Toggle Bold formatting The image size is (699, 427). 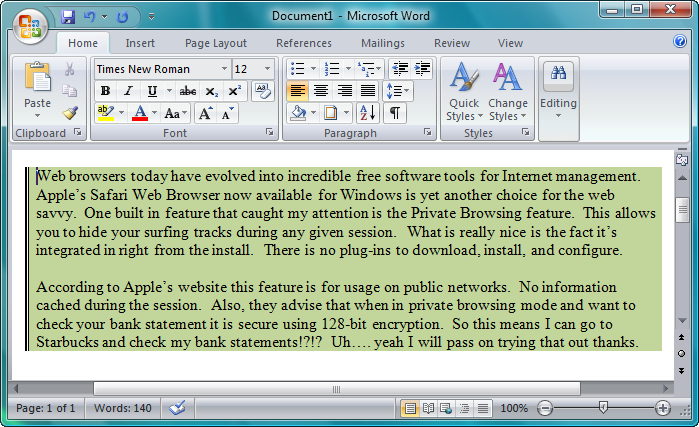(105, 91)
